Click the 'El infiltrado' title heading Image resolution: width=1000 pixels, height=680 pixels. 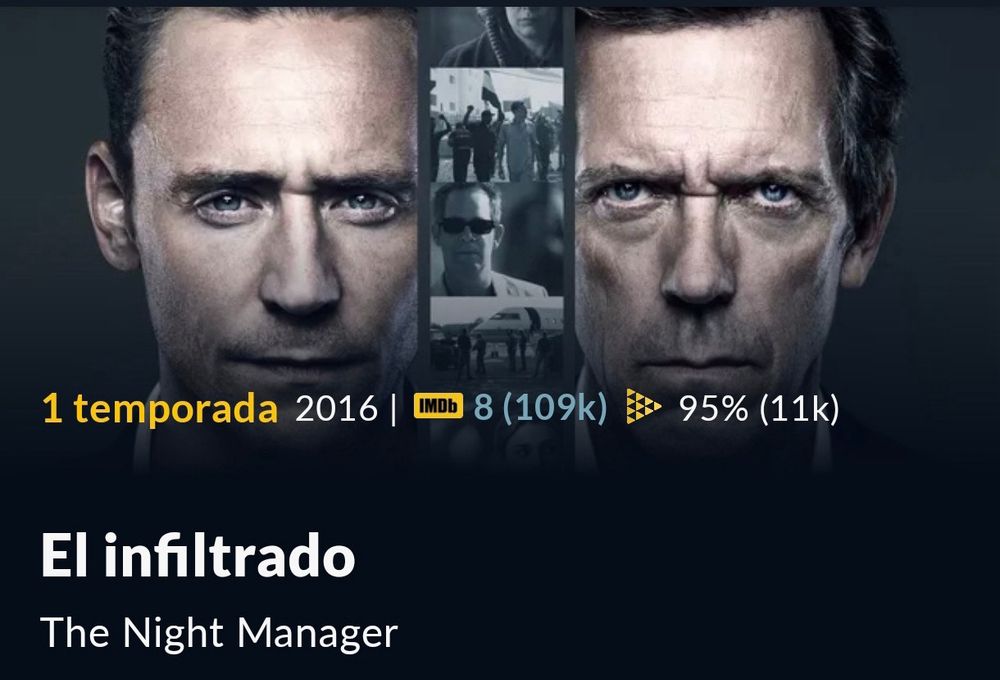(x=198, y=556)
